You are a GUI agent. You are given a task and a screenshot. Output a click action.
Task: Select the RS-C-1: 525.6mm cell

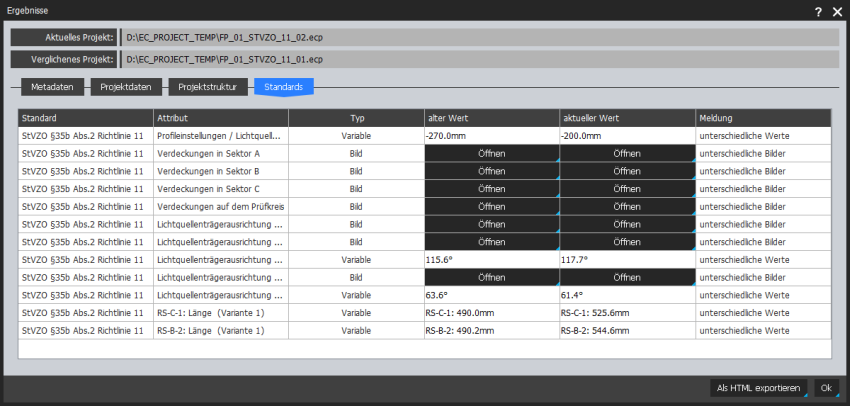click(x=627, y=313)
